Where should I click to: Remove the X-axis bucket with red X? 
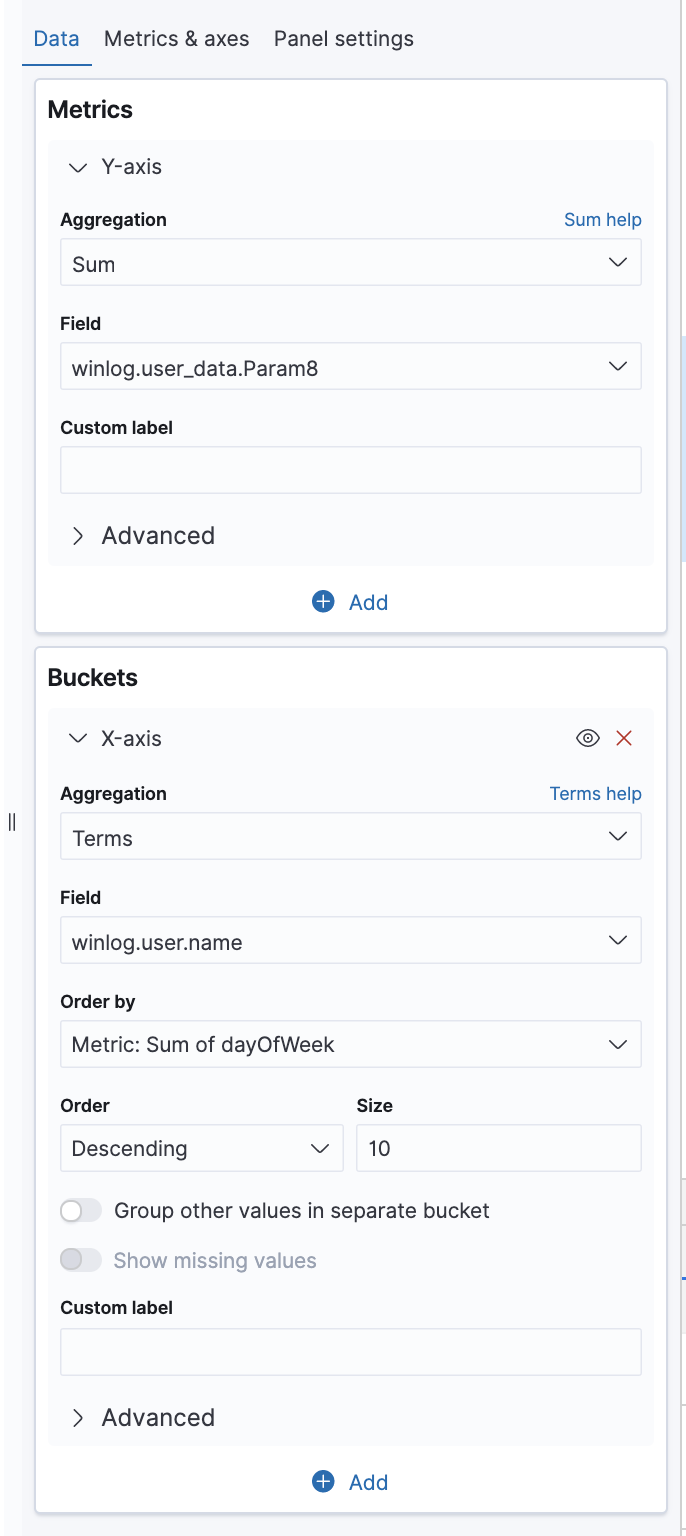tap(624, 738)
